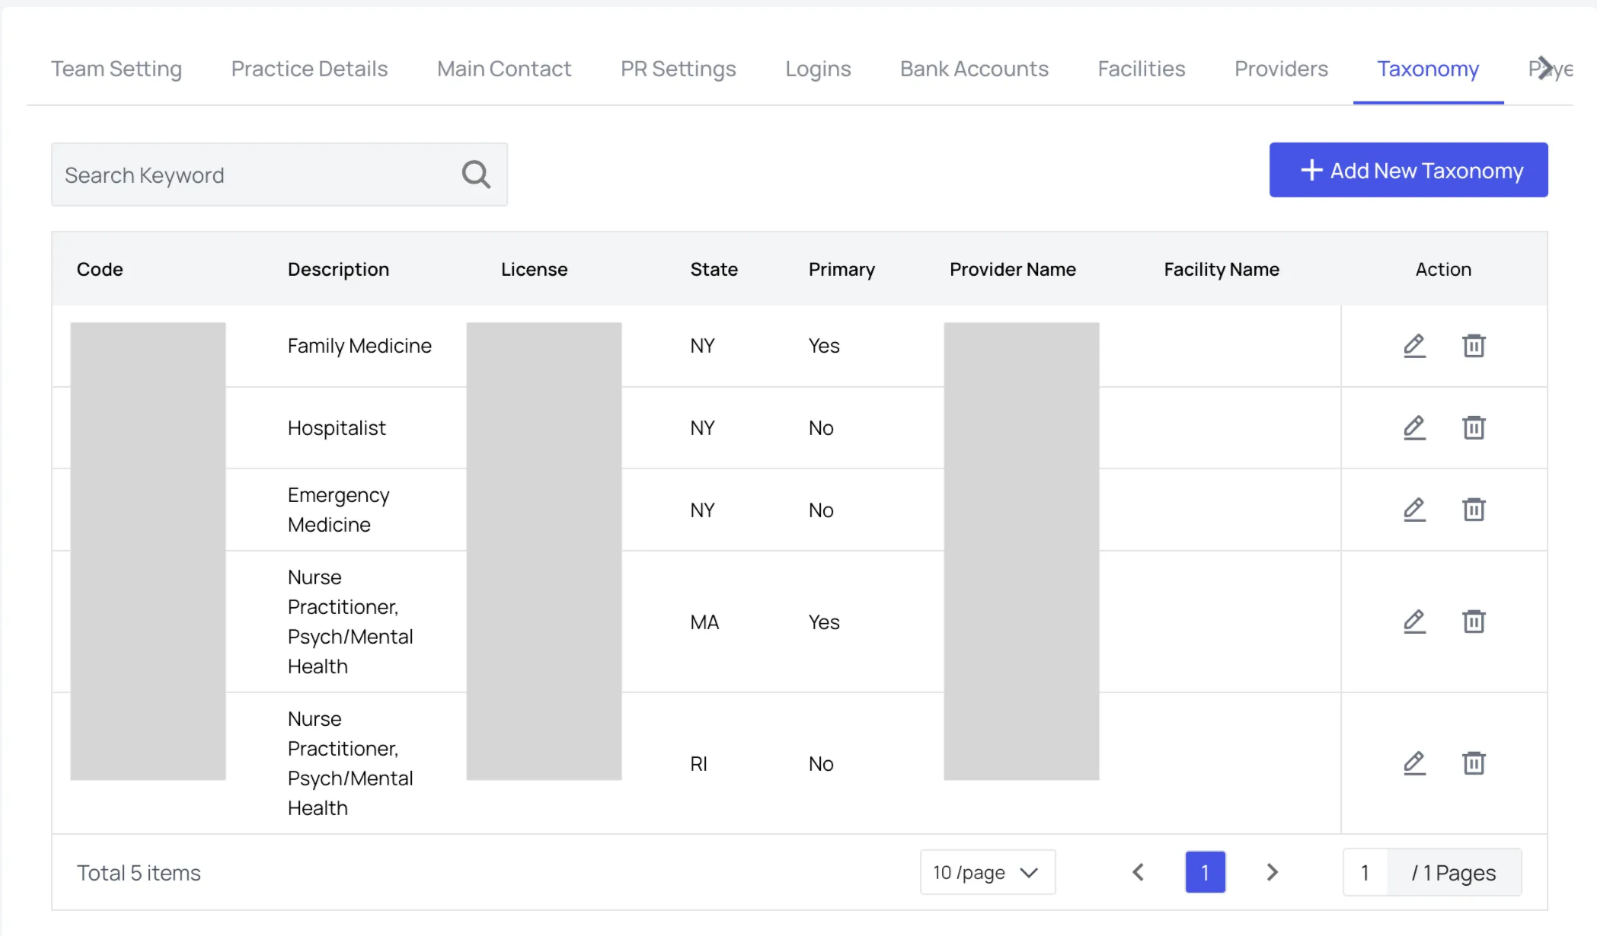The image size is (1597, 936).
Task: Click Add New Taxonomy button
Action: (x=1408, y=170)
